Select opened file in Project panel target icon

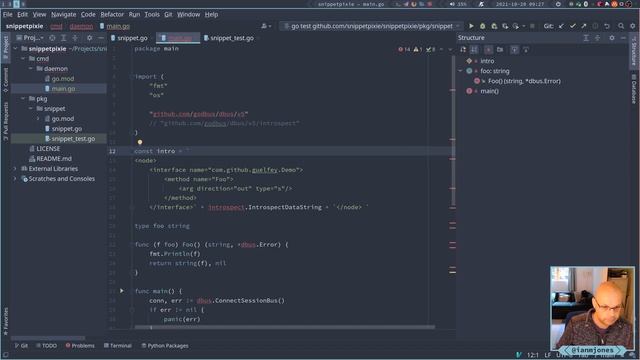coord(52,38)
